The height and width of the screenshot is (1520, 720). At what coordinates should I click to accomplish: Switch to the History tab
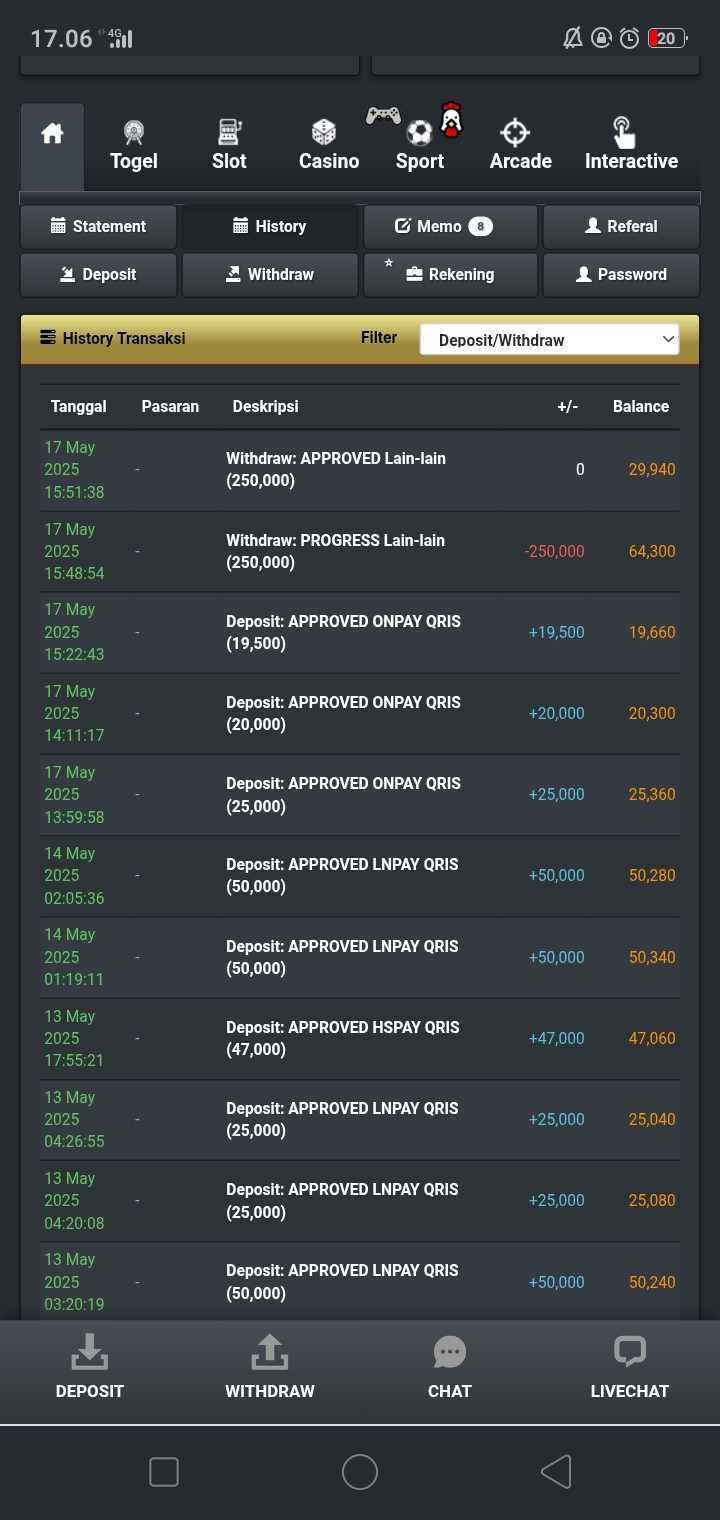pos(269,226)
